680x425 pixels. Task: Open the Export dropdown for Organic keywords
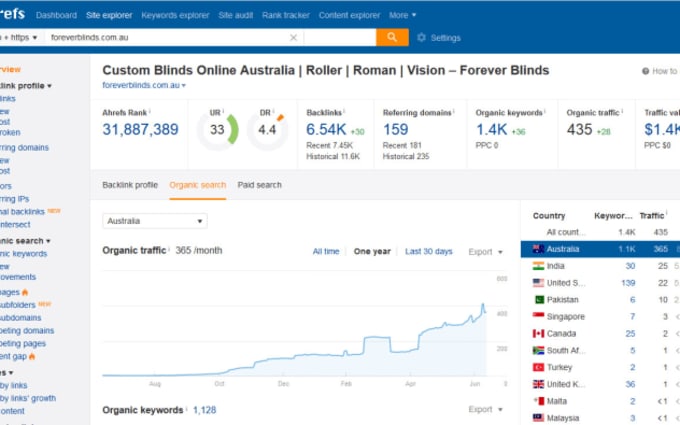485,410
